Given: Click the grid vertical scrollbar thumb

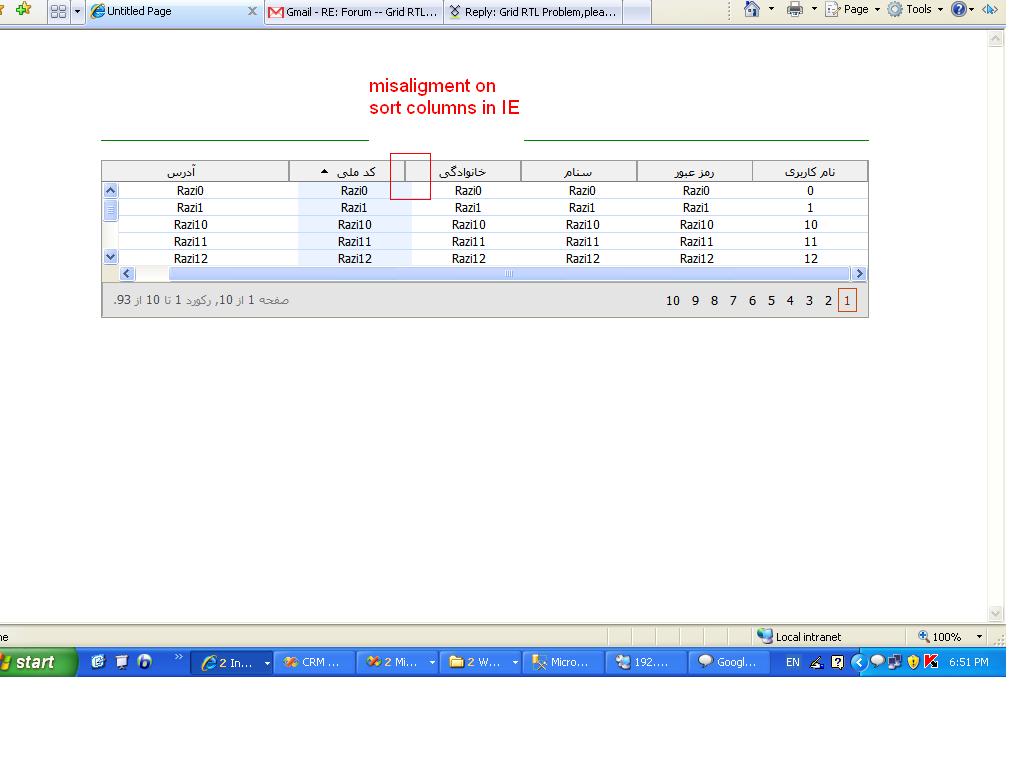Looking at the screenshot, I should [110, 211].
